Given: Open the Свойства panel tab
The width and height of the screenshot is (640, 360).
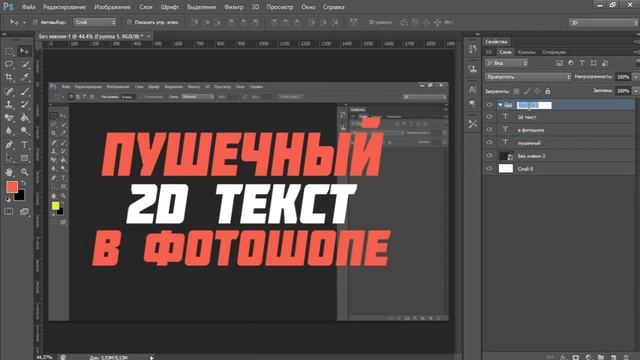Looking at the screenshot, I should 496,42.
